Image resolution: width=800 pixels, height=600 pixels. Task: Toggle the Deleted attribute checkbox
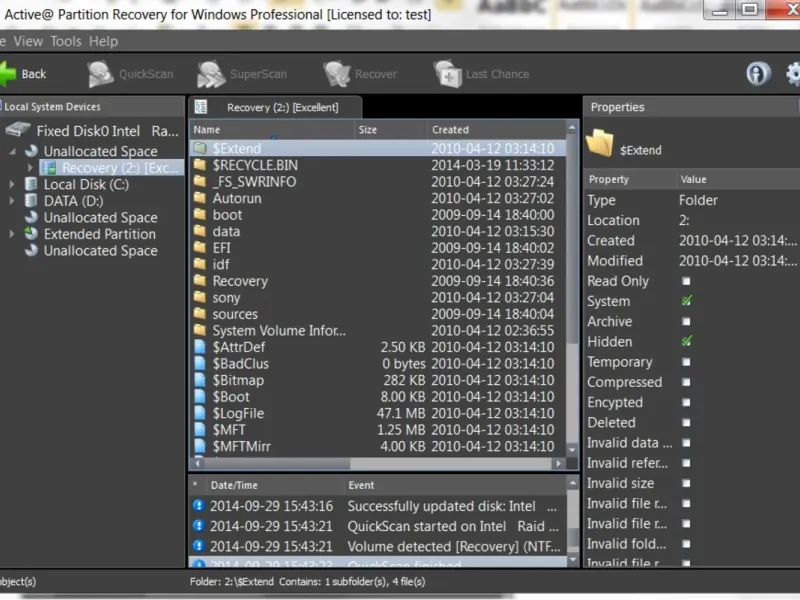686,422
